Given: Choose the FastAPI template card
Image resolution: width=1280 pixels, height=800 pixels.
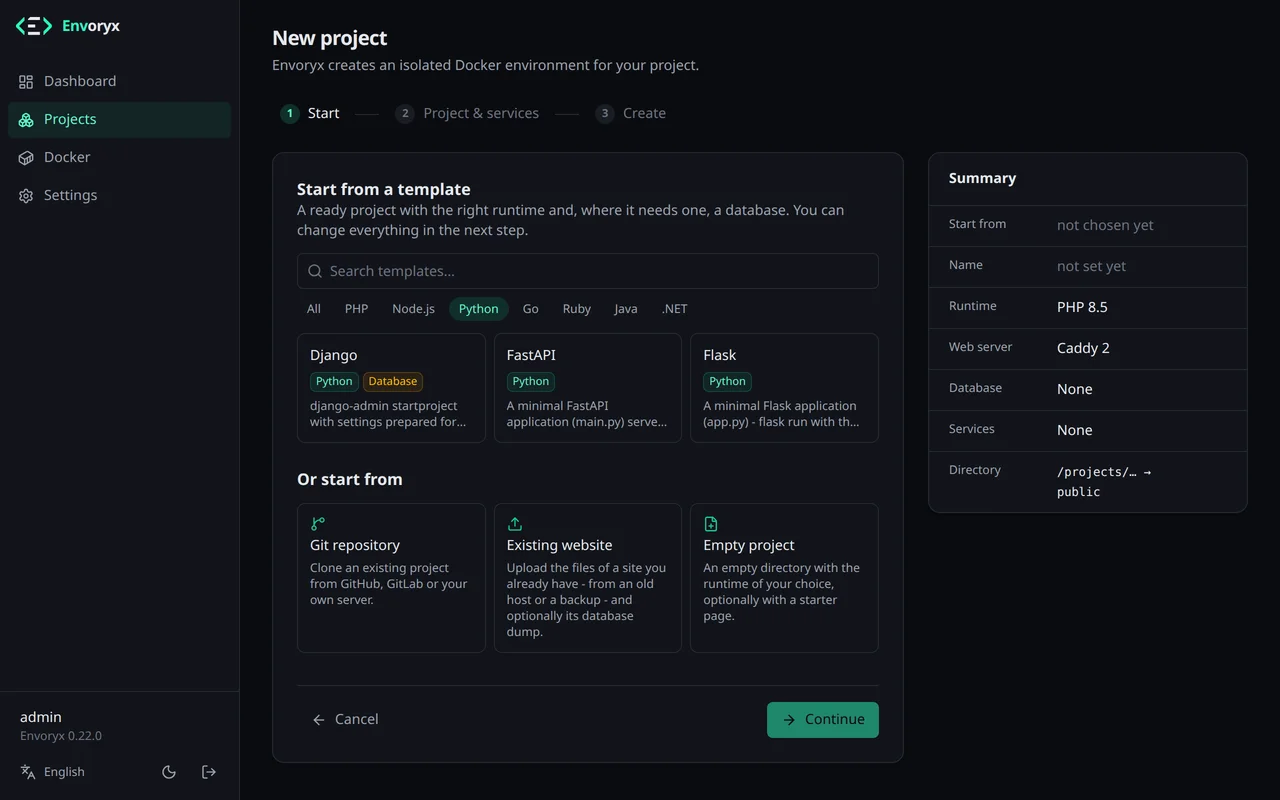Looking at the screenshot, I should [x=588, y=388].
